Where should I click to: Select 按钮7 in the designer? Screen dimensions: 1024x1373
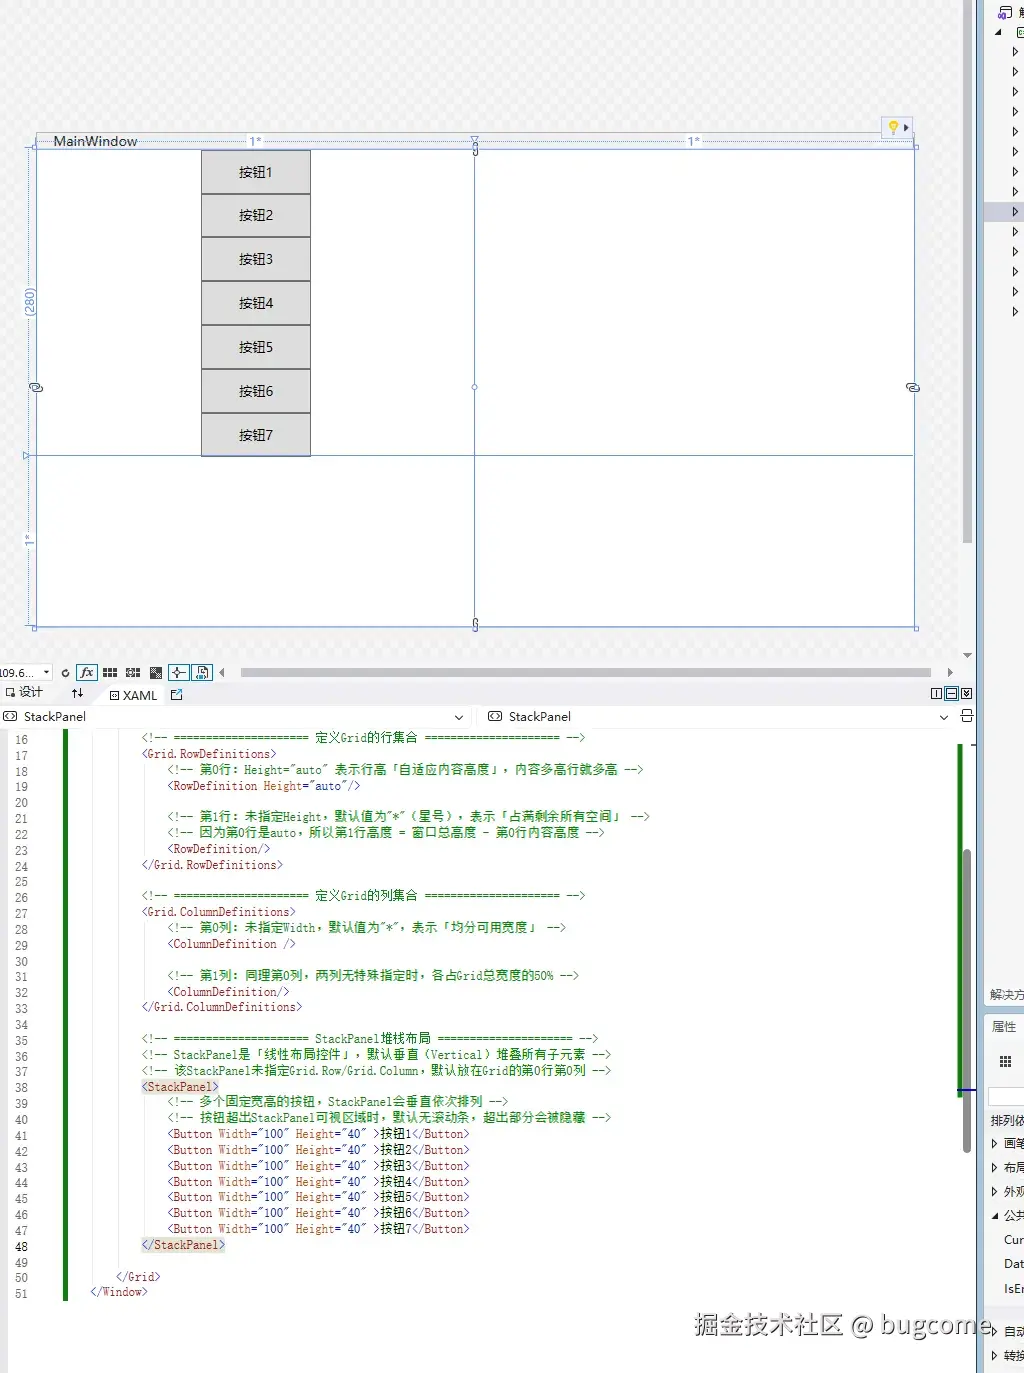click(256, 435)
